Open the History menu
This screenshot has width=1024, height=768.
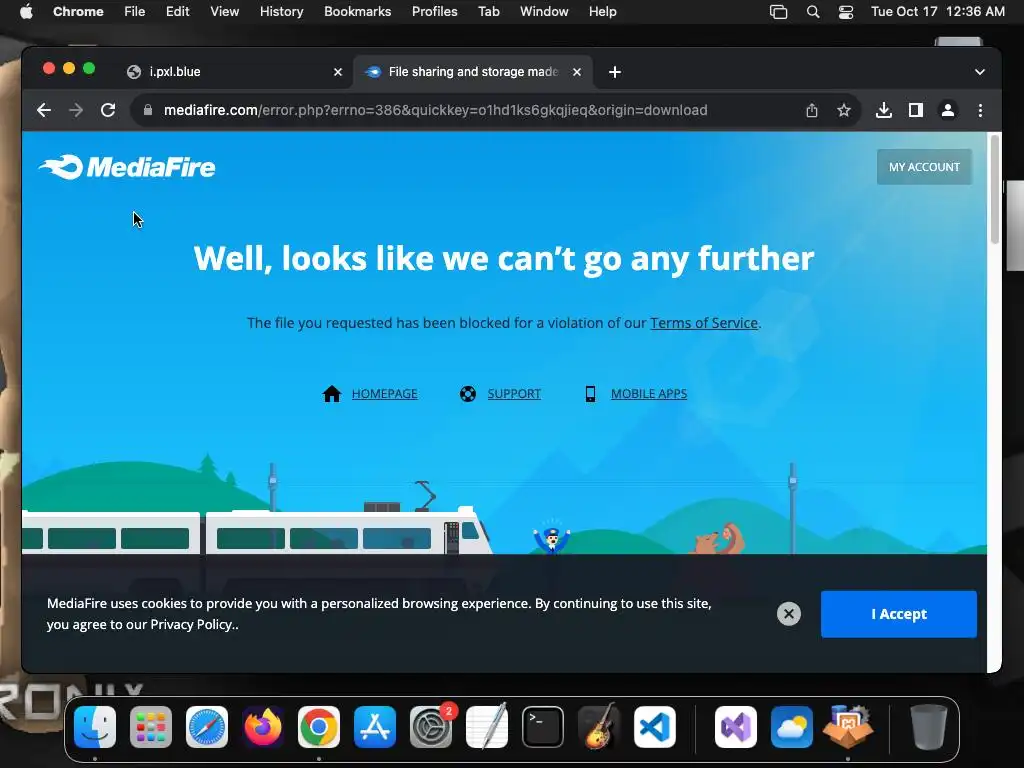pyautogui.click(x=281, y=12)
